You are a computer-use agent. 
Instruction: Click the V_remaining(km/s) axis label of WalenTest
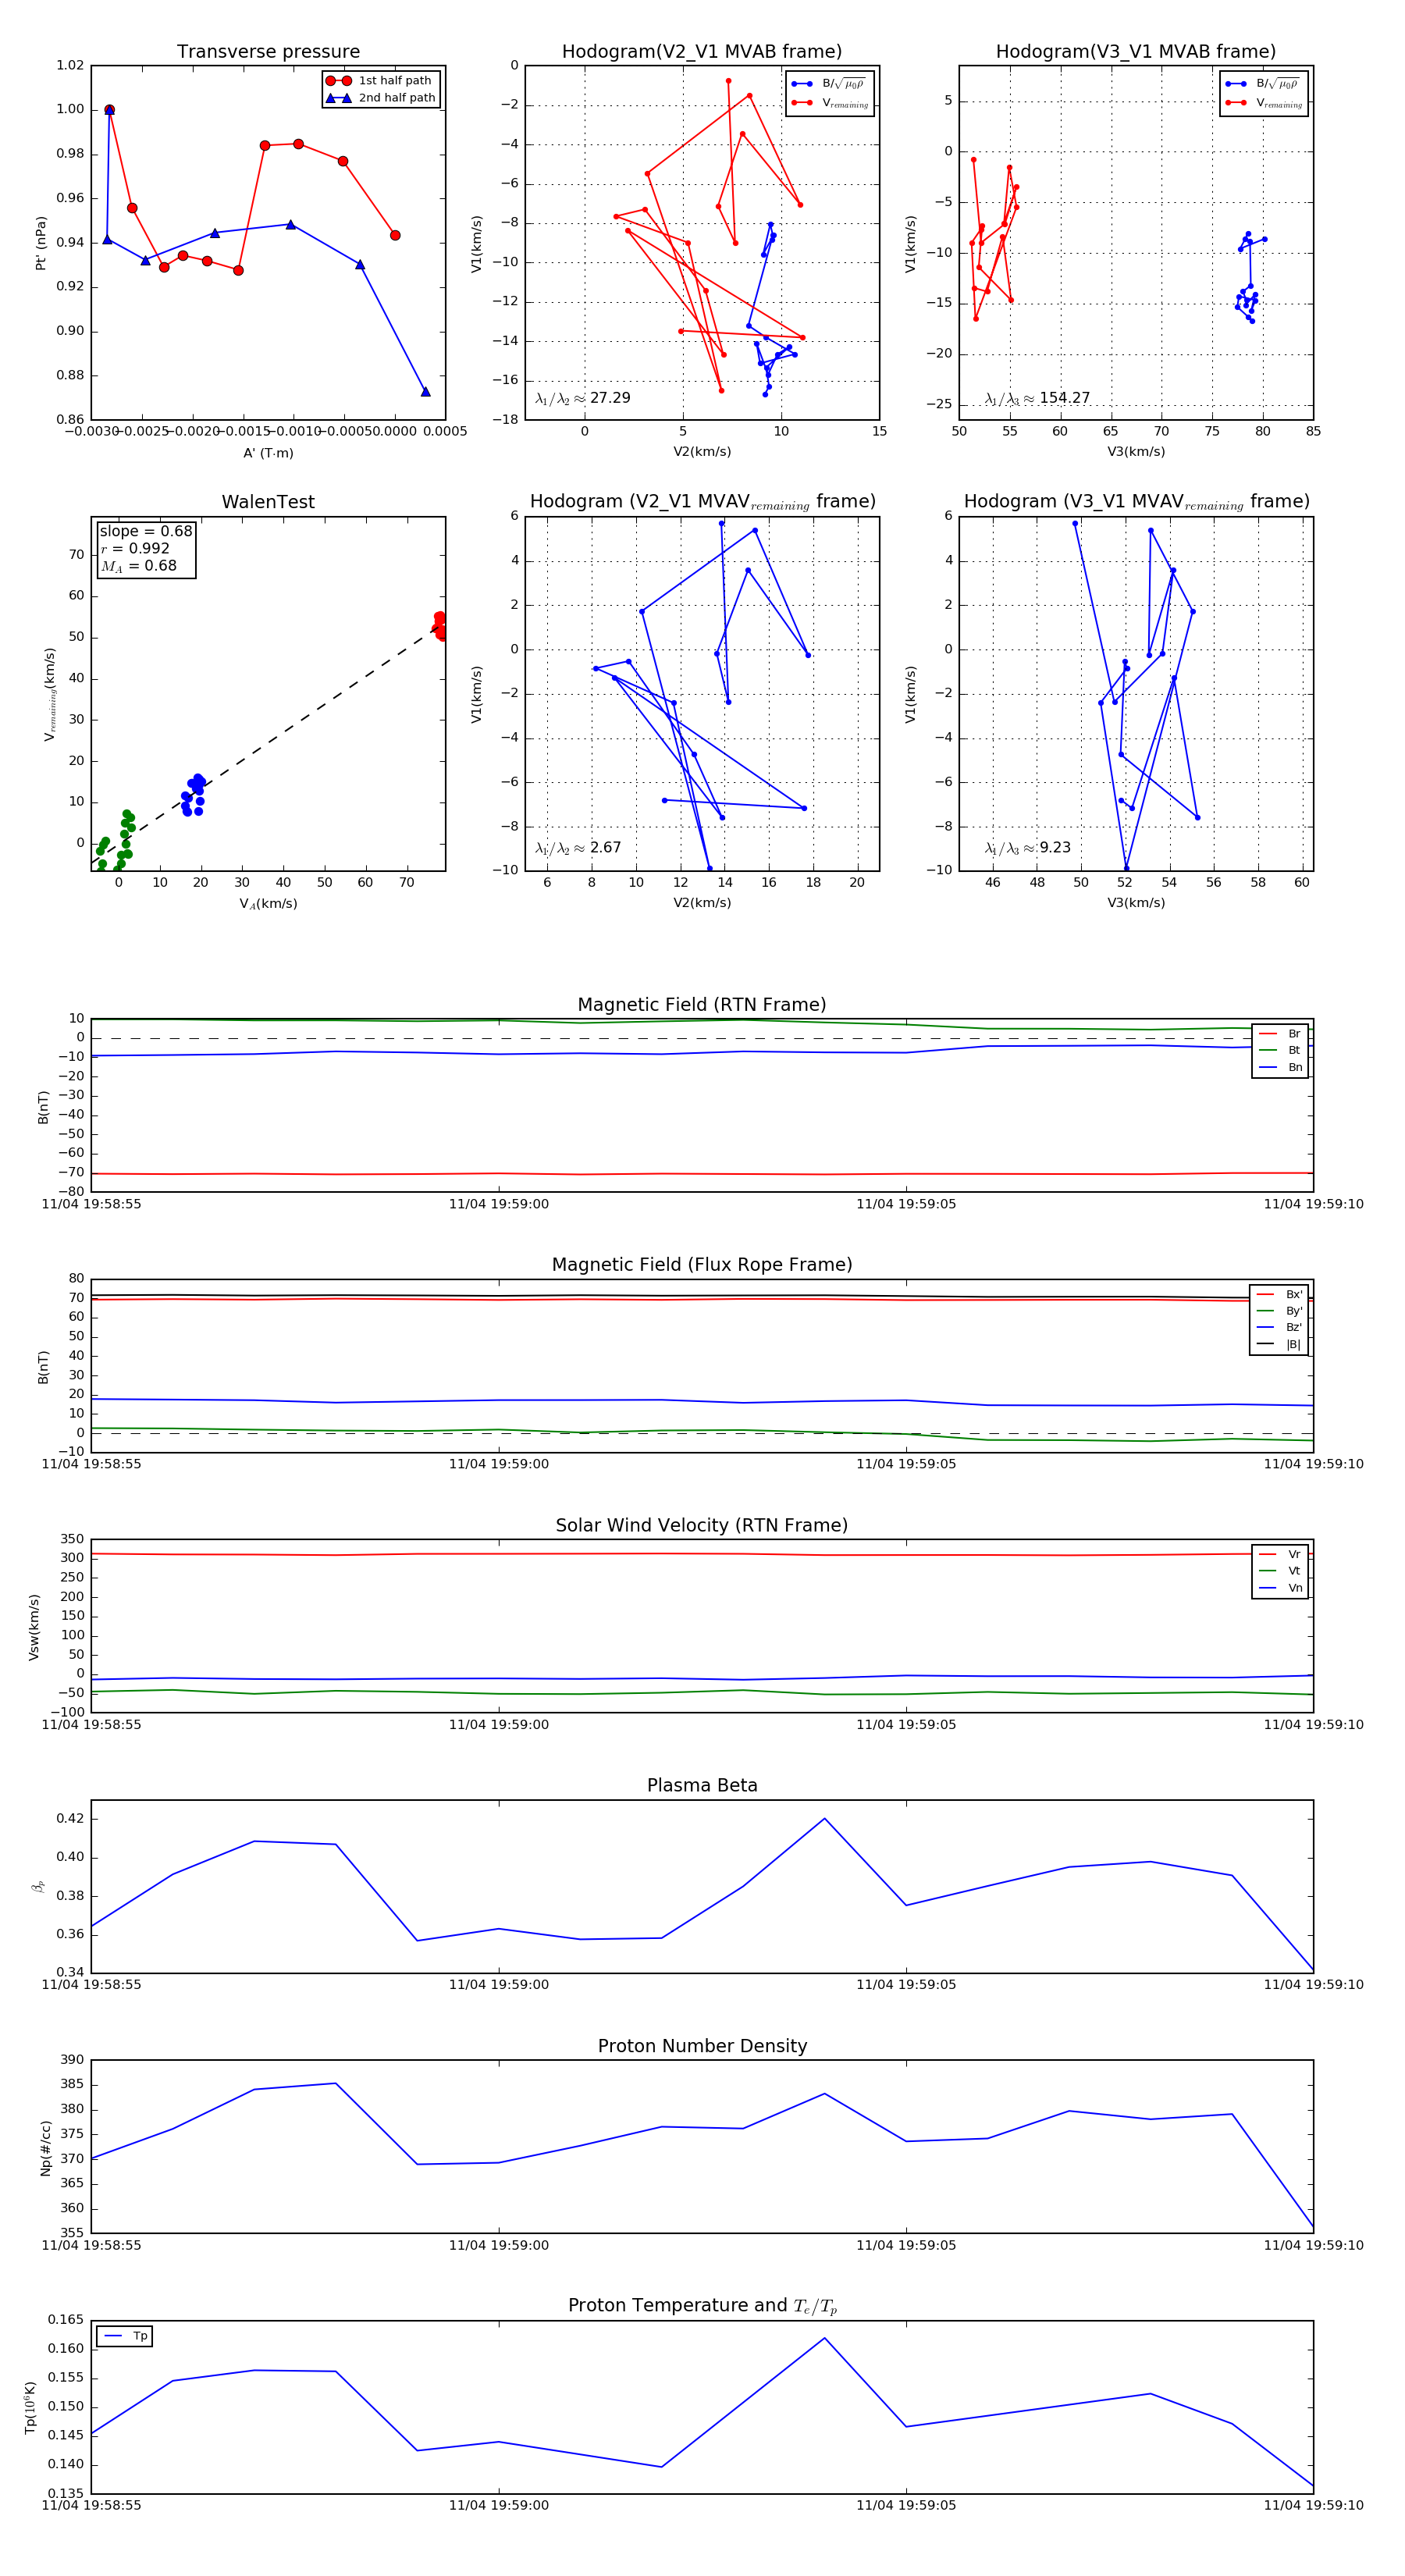click(x=49, y=694)
